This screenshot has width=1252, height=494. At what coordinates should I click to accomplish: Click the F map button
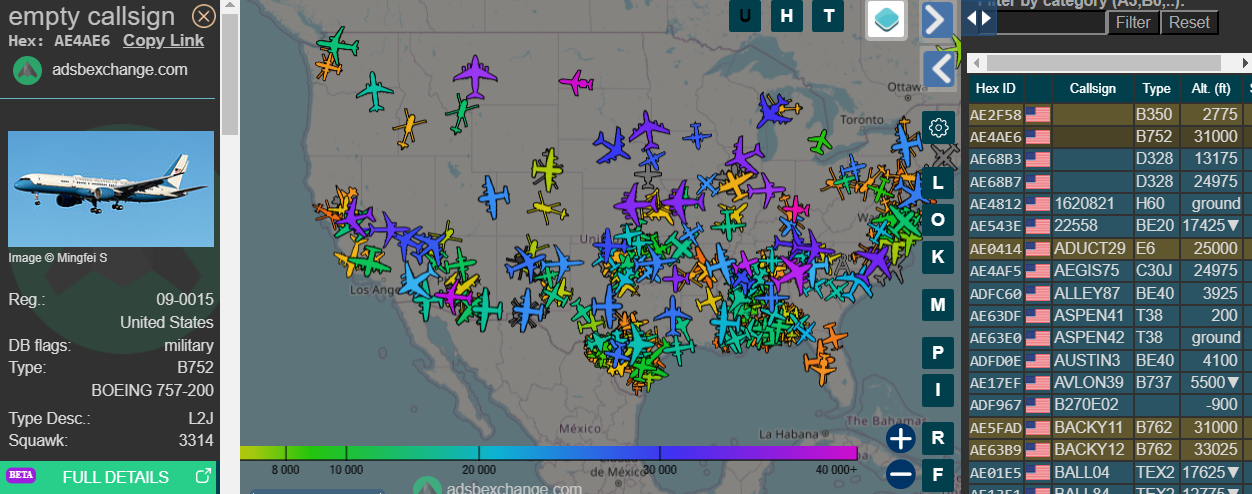(938, 474)
